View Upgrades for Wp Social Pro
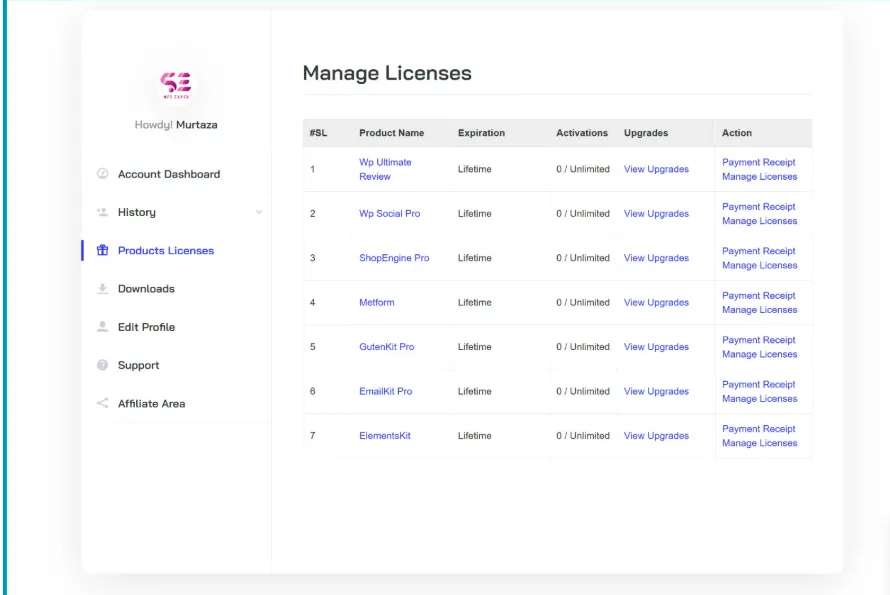Screen dimensions: 890x595 656,213
